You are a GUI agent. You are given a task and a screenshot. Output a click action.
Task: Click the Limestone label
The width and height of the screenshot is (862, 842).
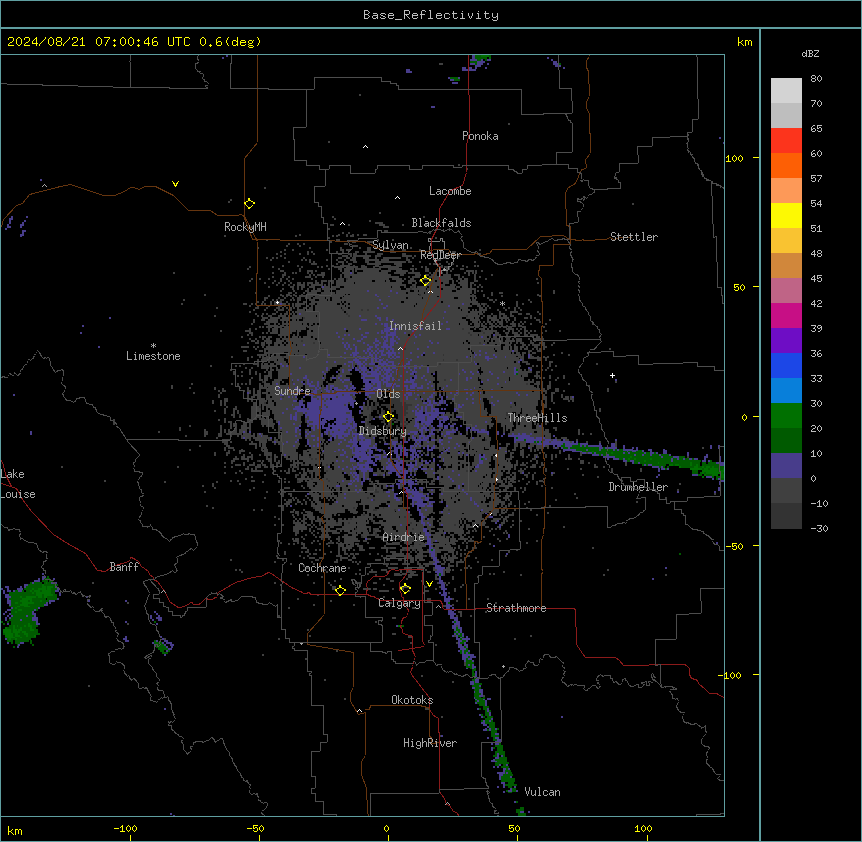[x=153, y=356]
